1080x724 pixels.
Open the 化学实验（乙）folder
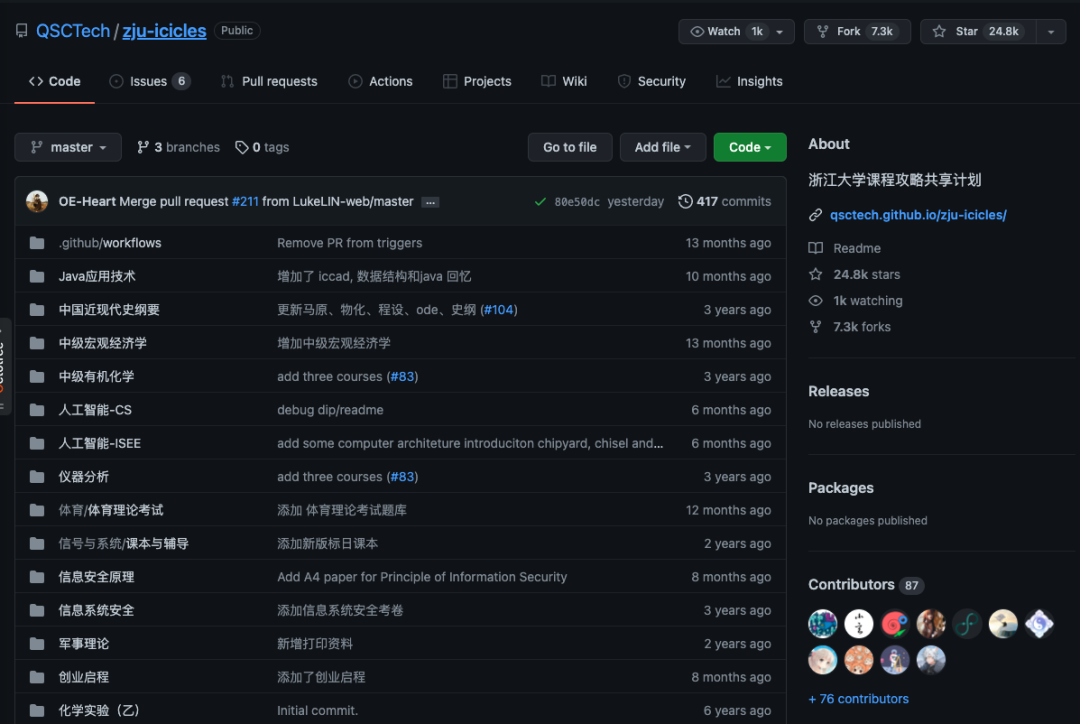click(100, 710)
